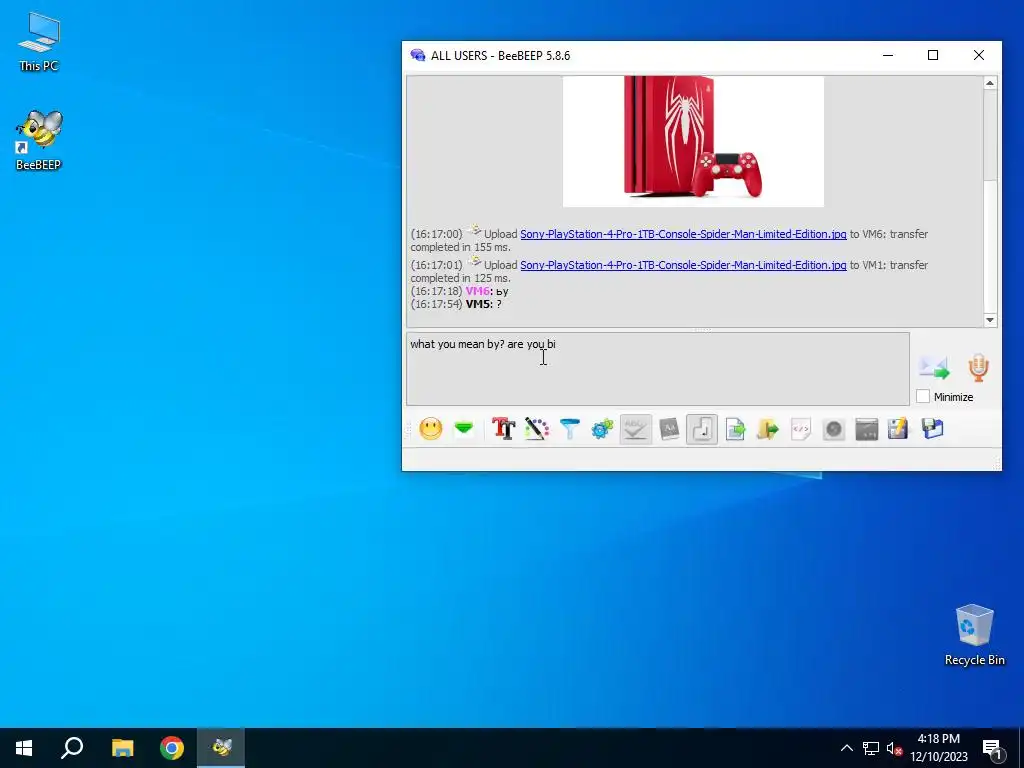
Task: Open the taskbar search
Action: click(72, 748)
